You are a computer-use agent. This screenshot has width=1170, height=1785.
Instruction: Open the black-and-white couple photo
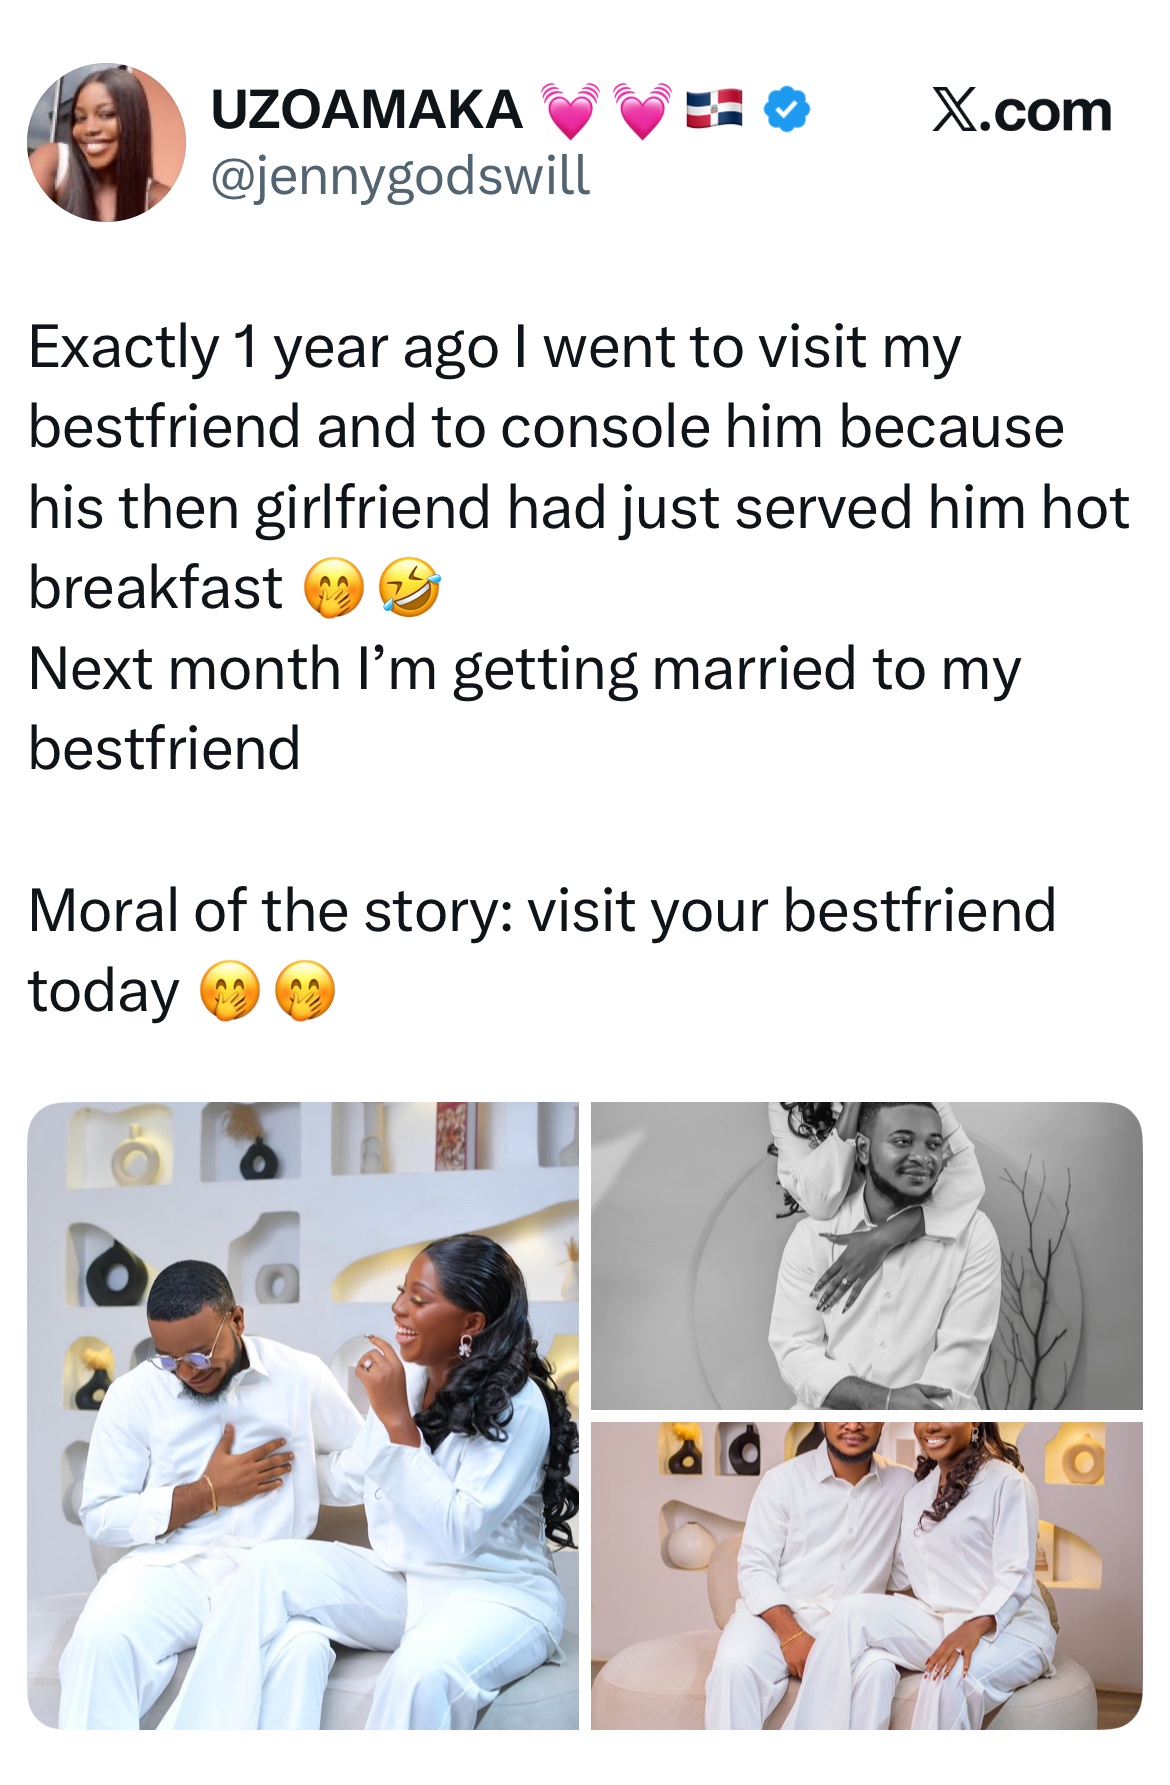pos(866,1255)
